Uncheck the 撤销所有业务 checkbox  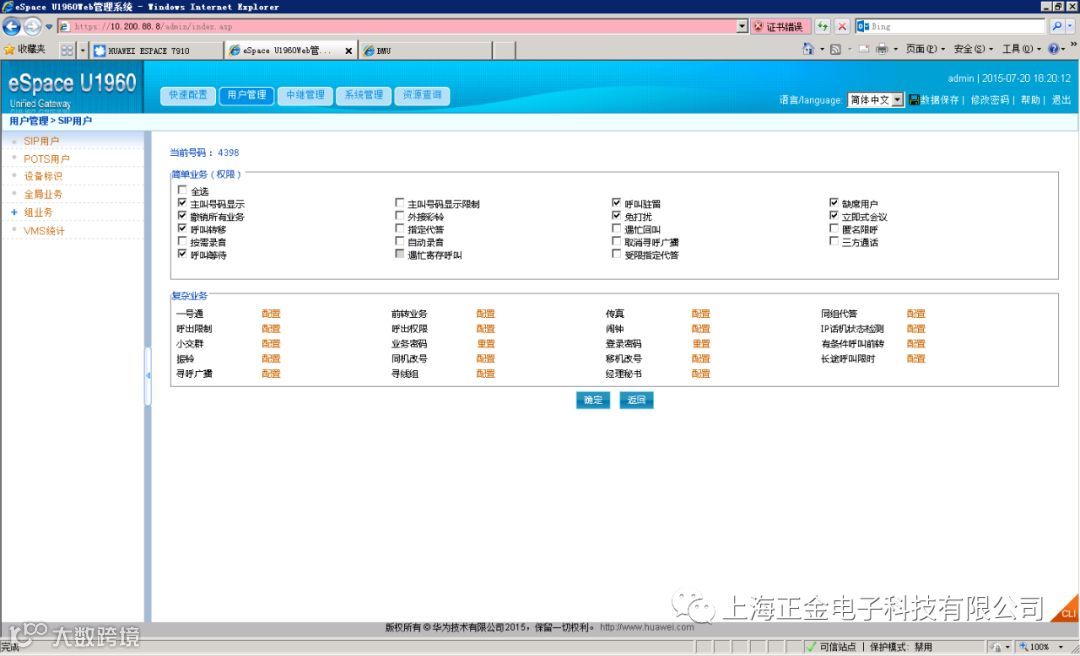point(182,216)
